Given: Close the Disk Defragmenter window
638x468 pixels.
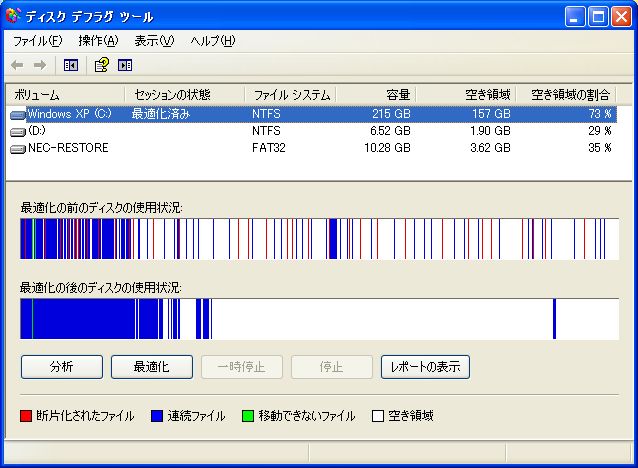Looking at the screenshot, I should [621, 17].
